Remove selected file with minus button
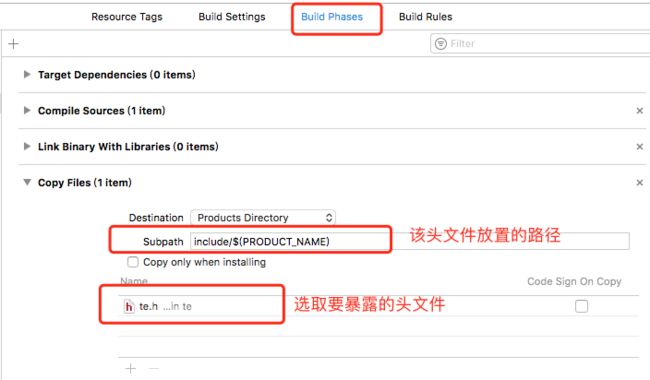This screenshot has height=380, width=650. 153,368
